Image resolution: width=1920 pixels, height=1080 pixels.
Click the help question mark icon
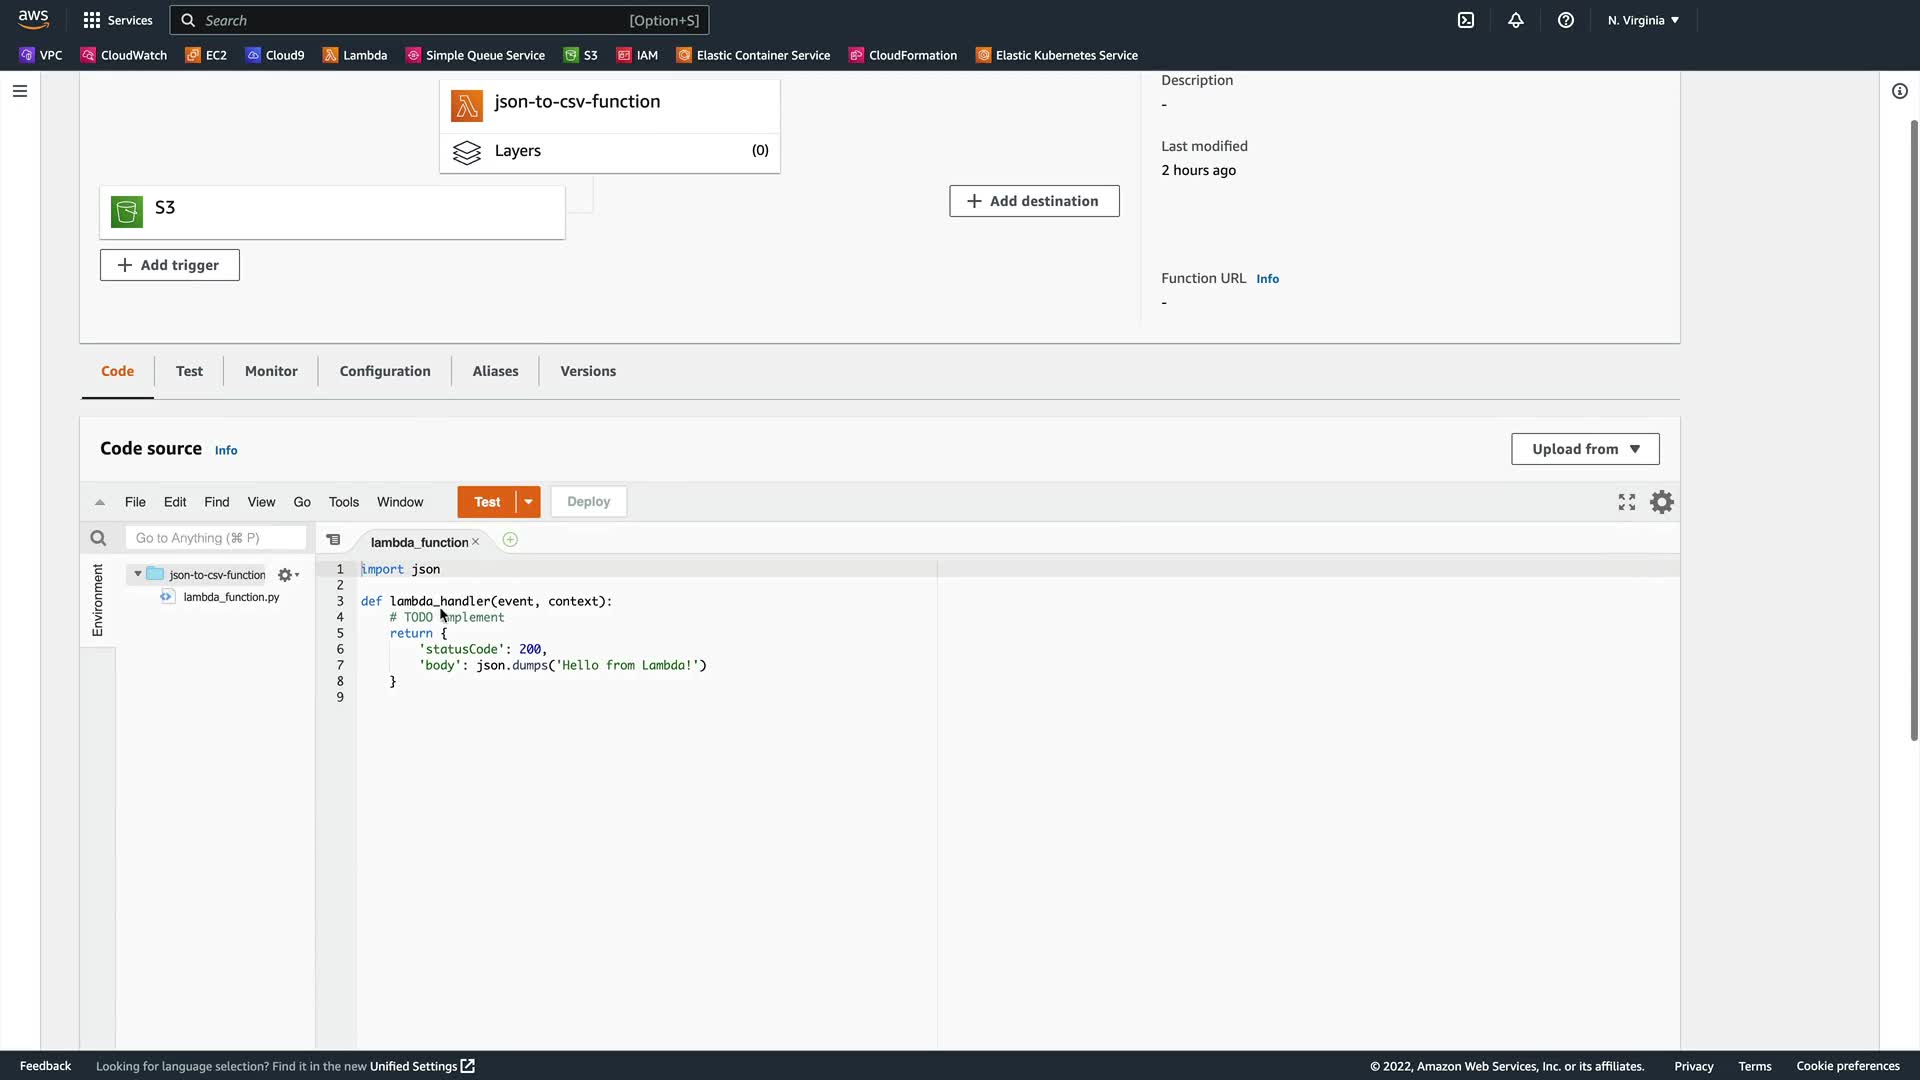tap(1566, 20)
